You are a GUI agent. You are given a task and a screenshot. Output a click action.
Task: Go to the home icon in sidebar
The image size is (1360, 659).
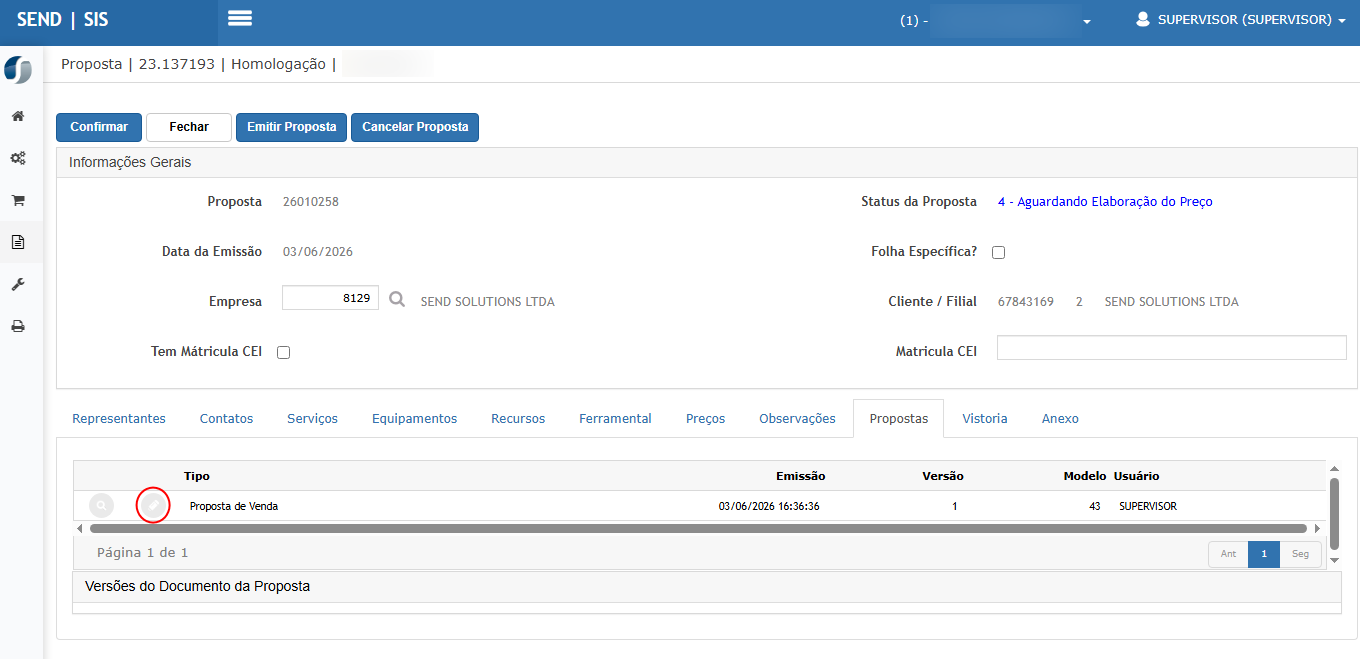18,116
